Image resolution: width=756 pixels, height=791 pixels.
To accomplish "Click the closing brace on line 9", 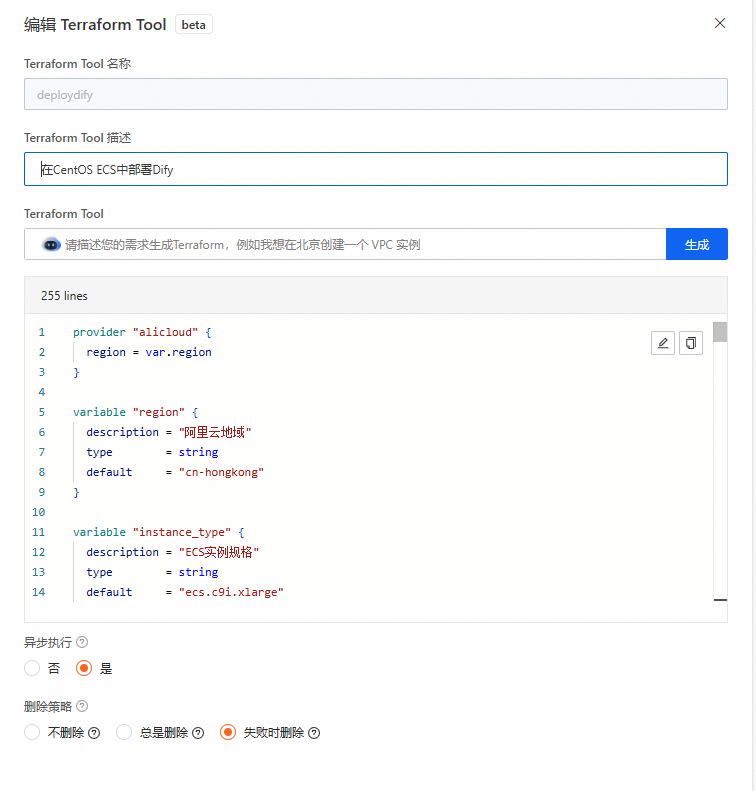I will click(76, 492).
